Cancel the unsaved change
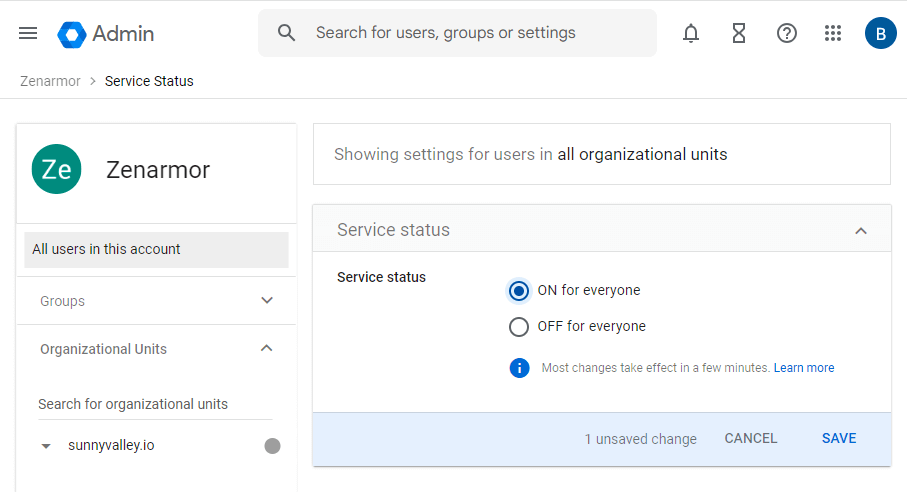 750,439
